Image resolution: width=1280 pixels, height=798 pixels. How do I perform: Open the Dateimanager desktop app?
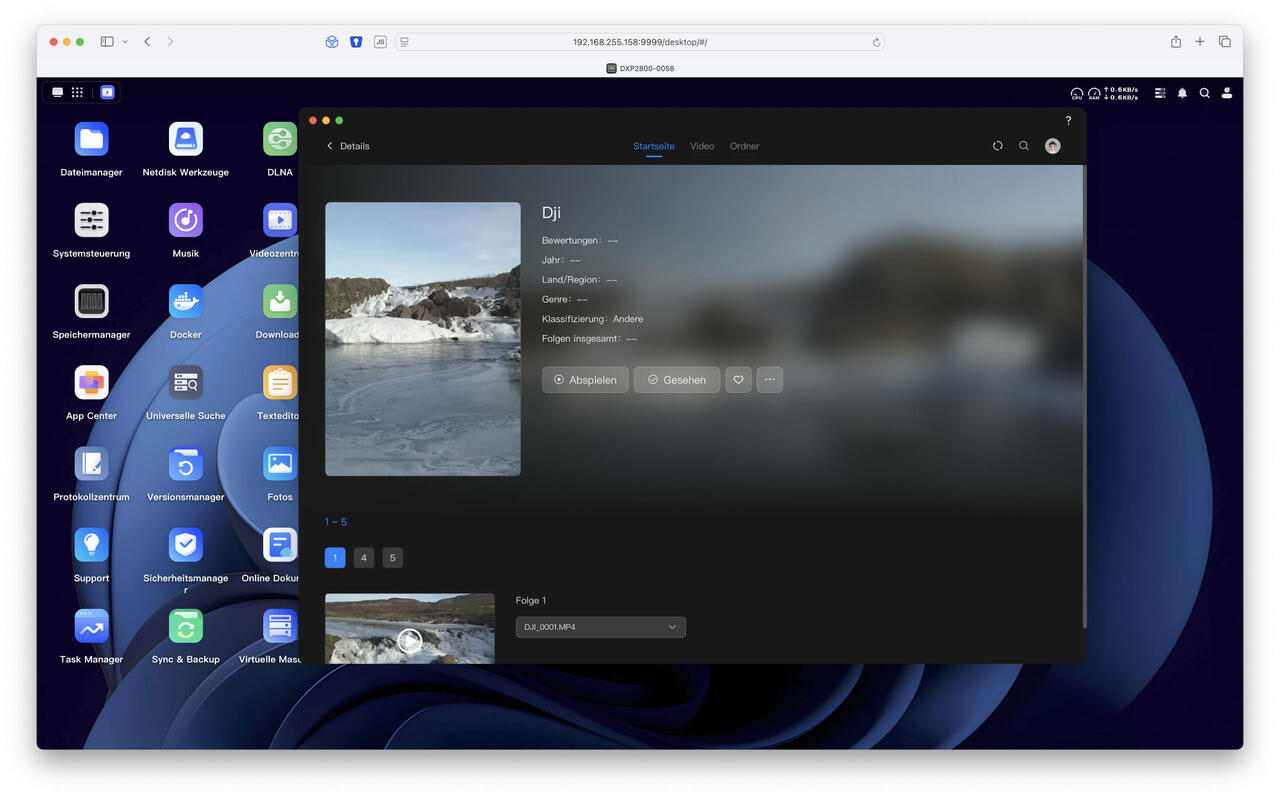point(91,139)
